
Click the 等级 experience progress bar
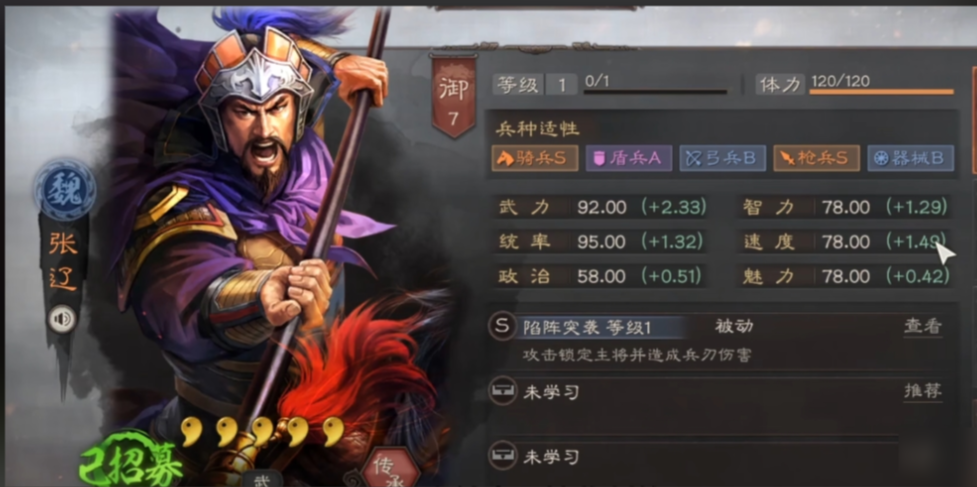[655, 92]
